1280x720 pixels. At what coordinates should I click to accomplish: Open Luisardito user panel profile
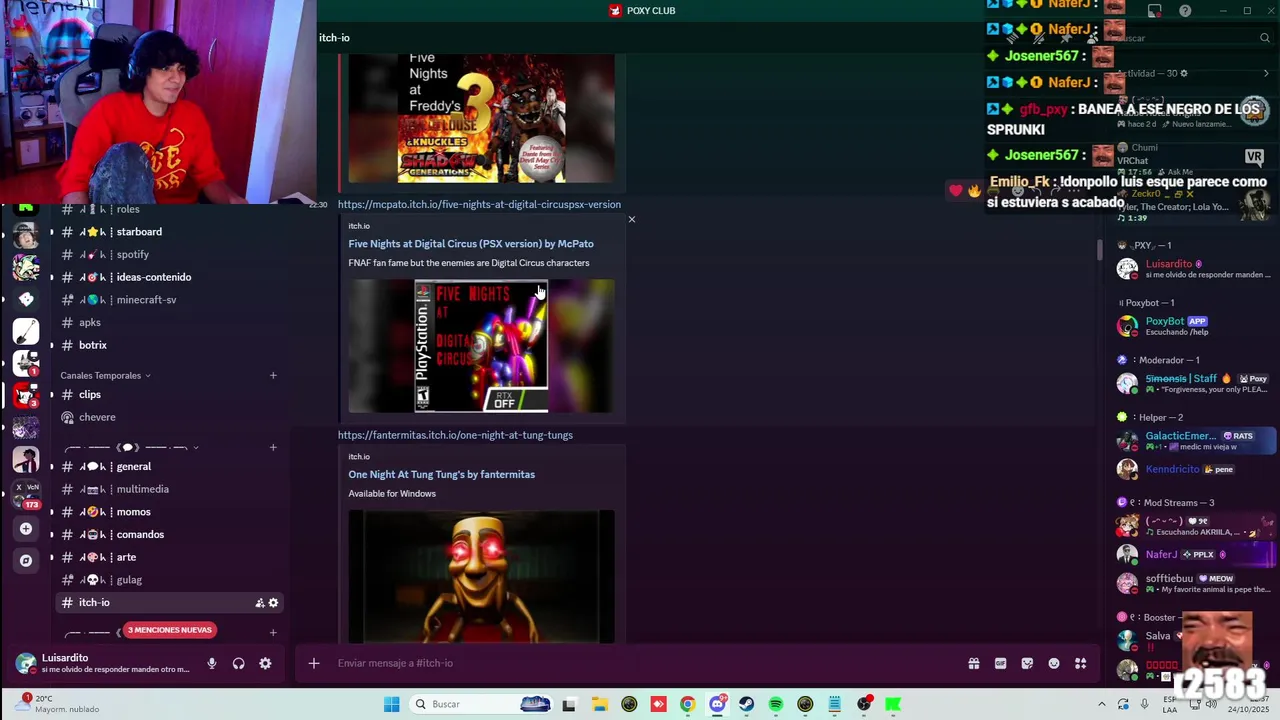coord(100,664)
